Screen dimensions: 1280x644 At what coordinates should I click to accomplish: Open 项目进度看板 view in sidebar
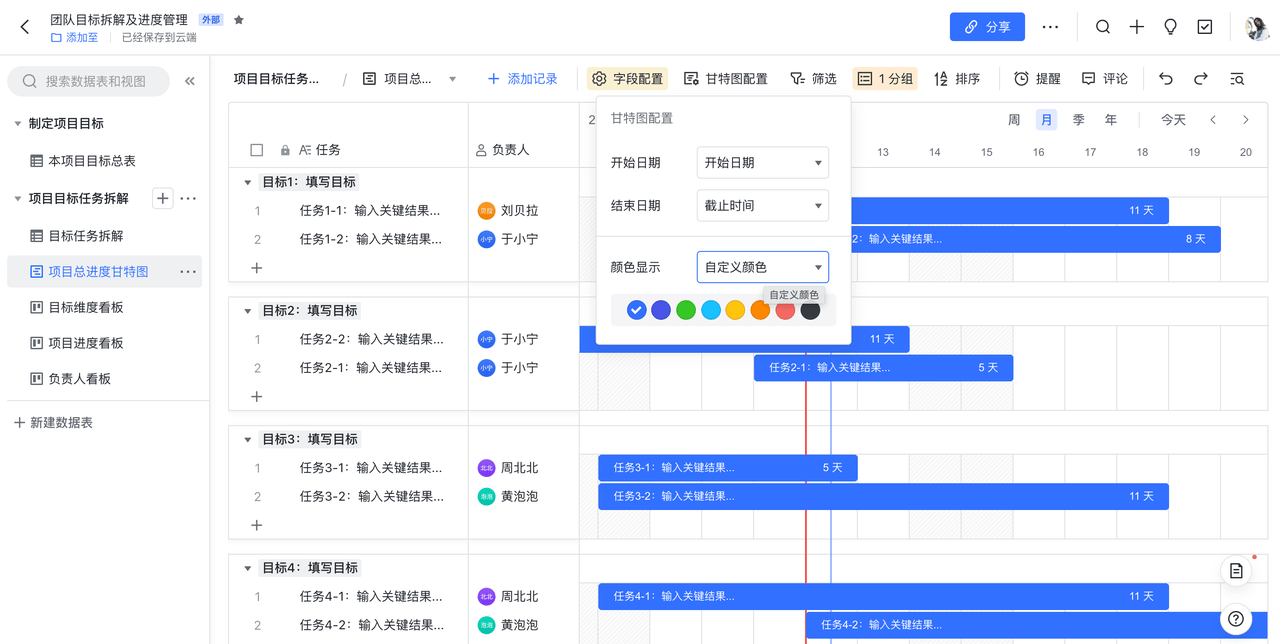pyautogui.click(x=86, y=343)
